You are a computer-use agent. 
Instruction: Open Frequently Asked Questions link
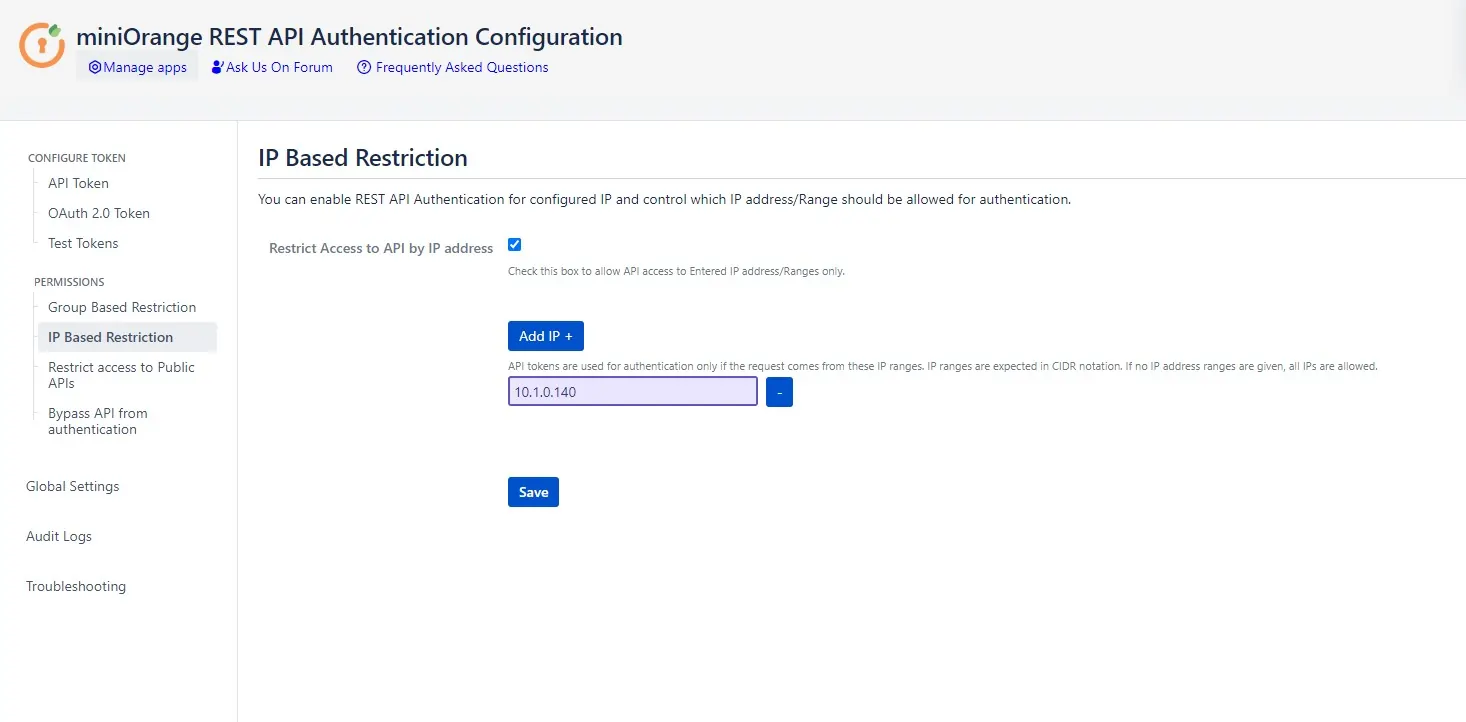pos(452,67)
